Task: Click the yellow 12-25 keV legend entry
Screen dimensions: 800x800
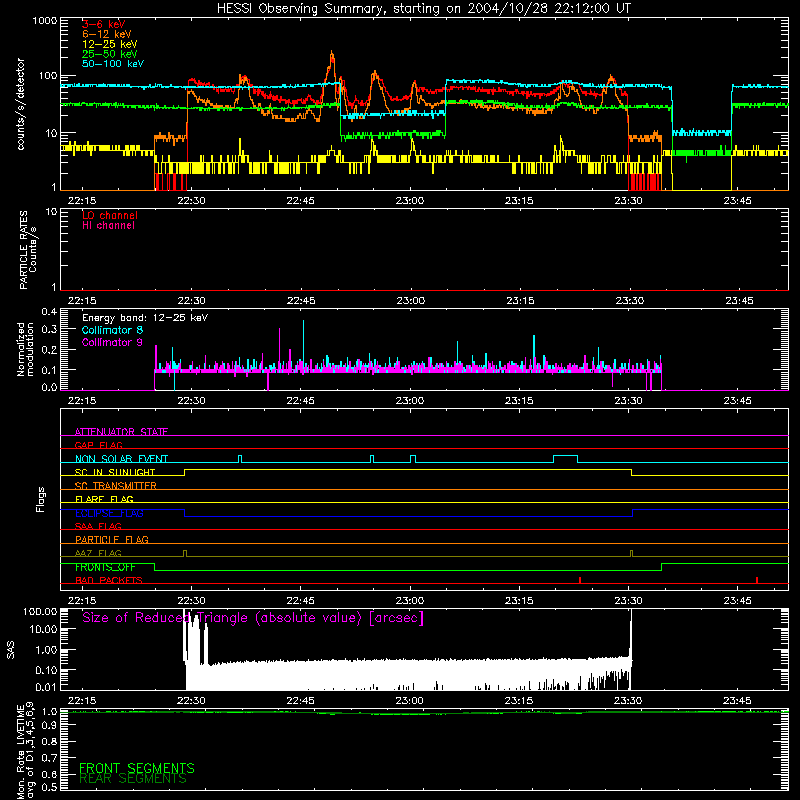Action: [x=110, y=44]
